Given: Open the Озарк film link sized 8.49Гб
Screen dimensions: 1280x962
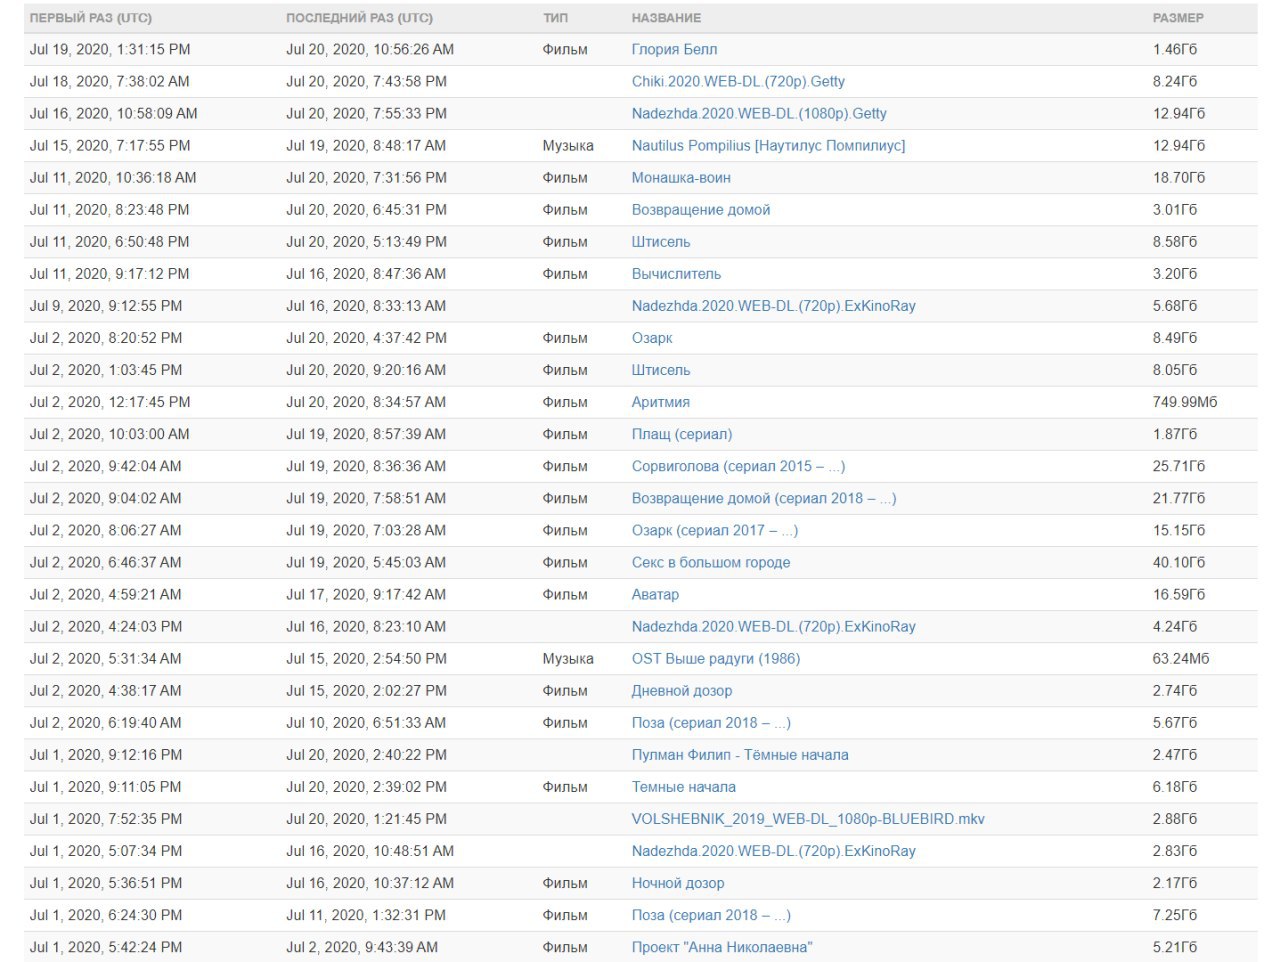Looking at the screenshot, I should click(x=652, y=337).
